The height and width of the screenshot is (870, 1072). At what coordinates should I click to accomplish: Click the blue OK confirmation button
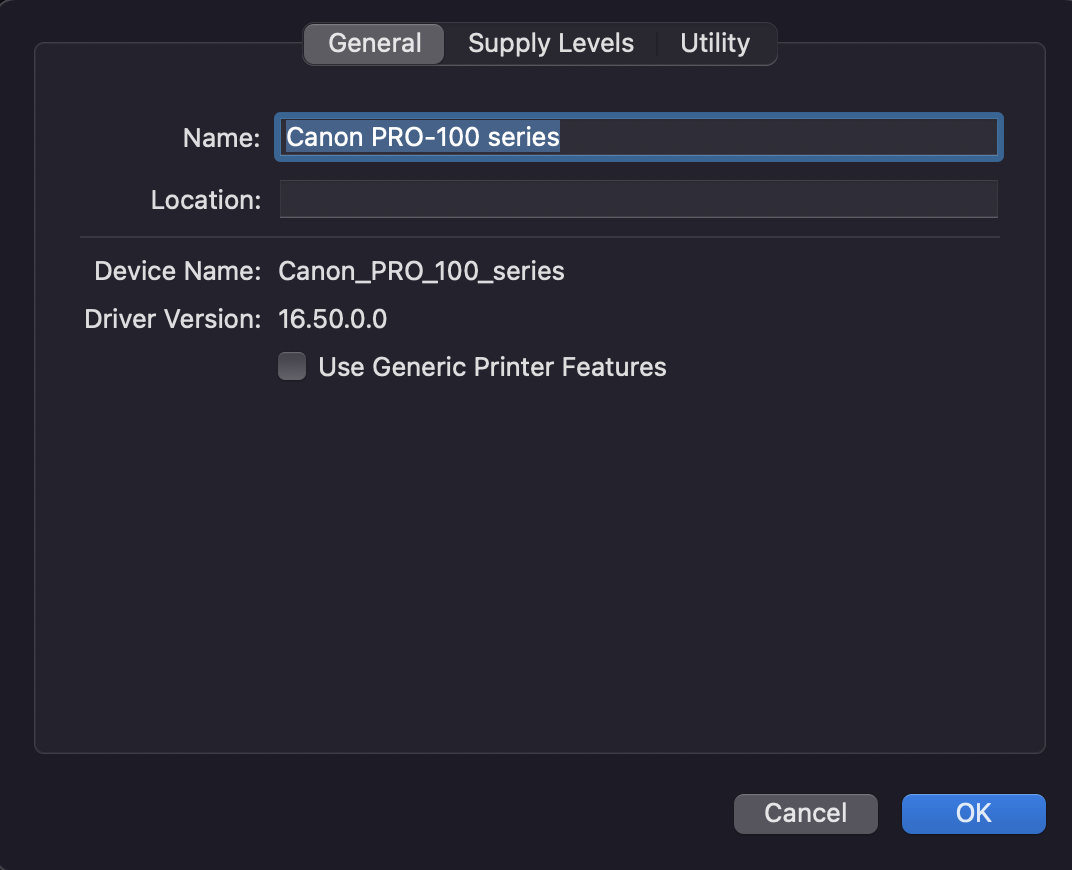[972, 813]
